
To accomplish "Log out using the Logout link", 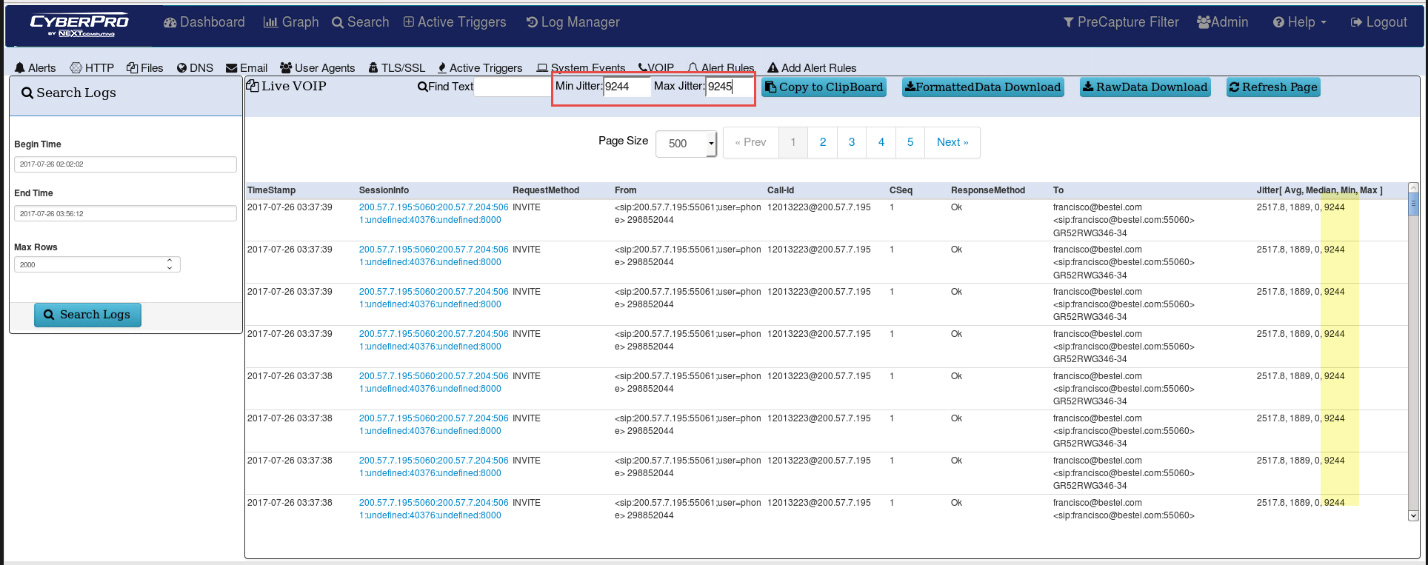I will (x=1378, y=22).
